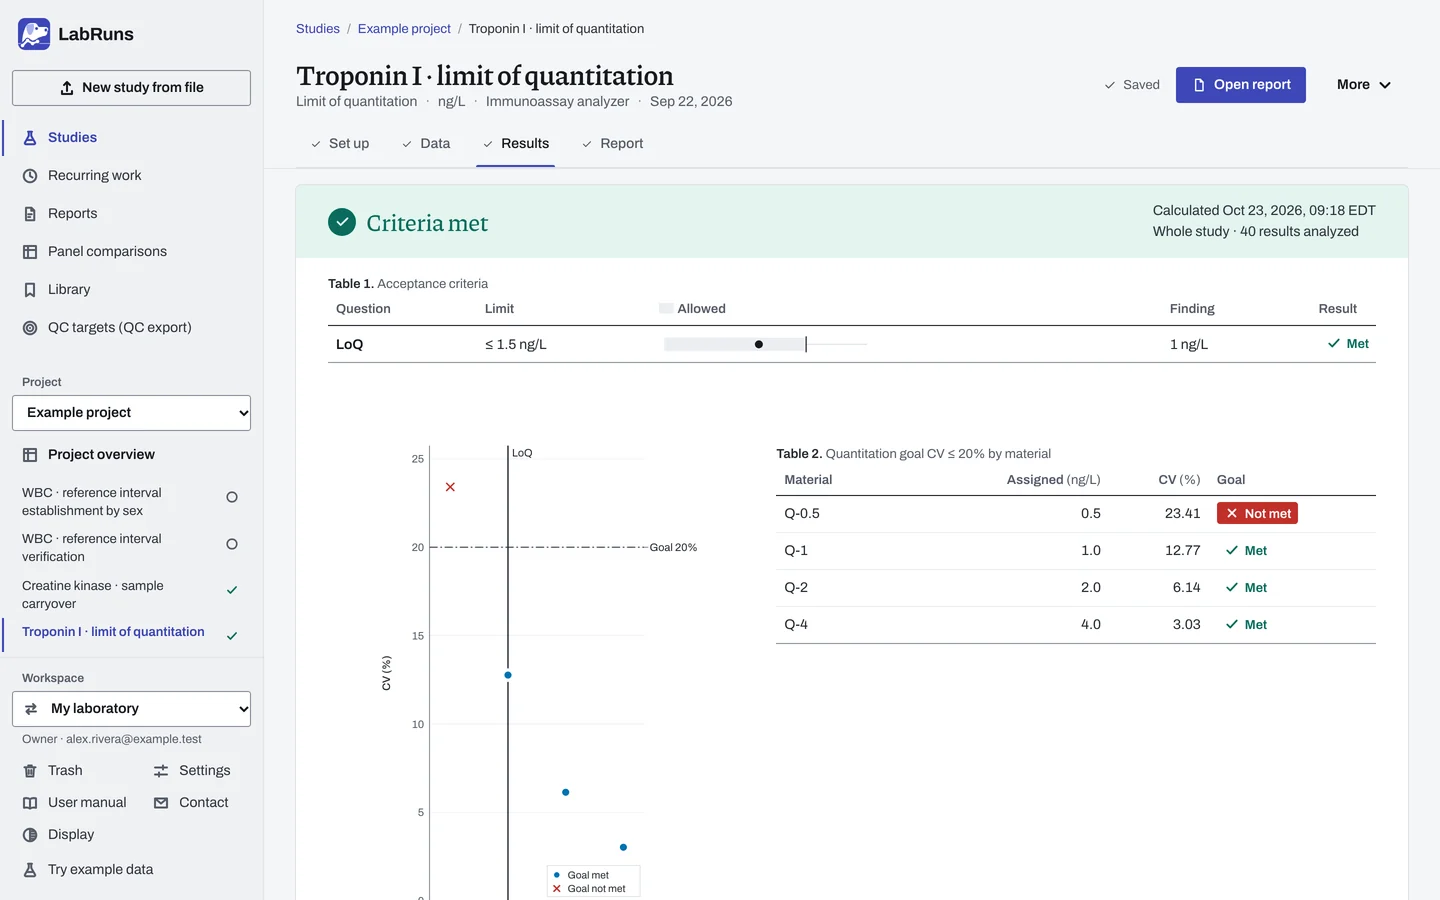1440x900 pixels.
Task: Open Recurring work clock icon
Action: pyautogui.click(x=30, y=176)
